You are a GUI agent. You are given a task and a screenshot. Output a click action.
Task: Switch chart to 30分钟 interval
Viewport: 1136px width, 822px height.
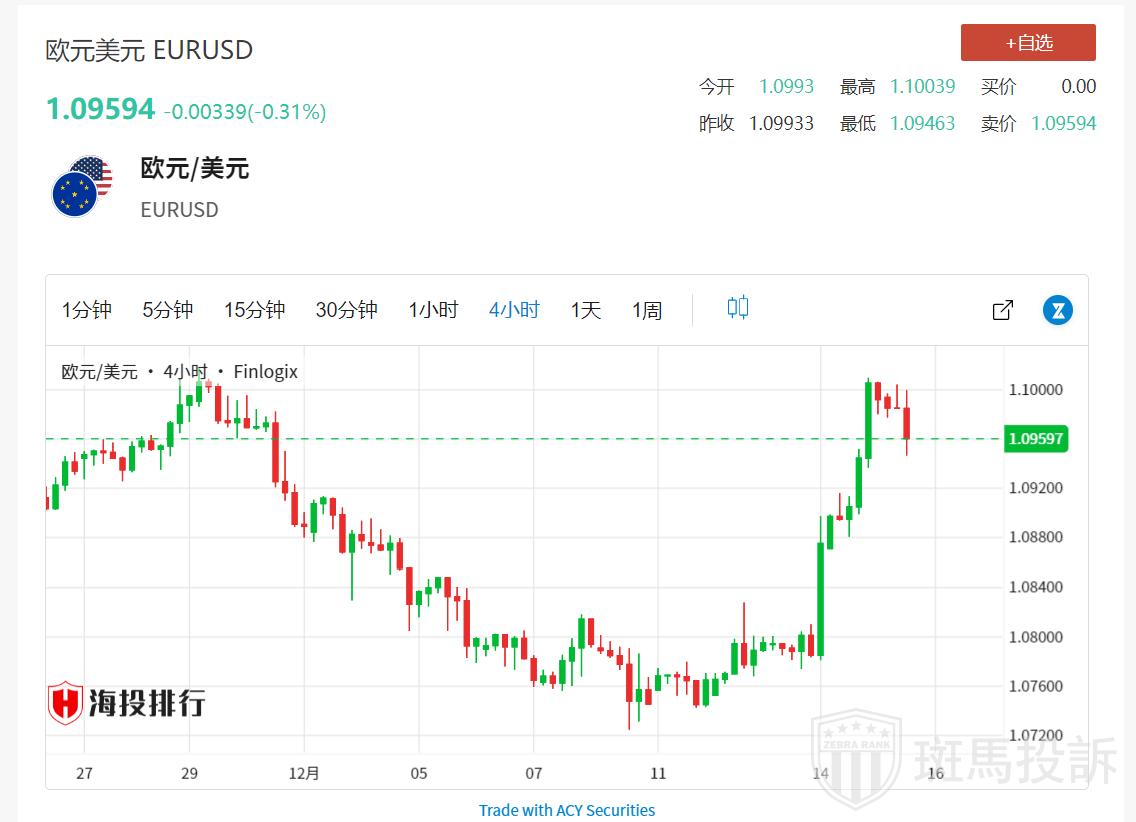click(x=346, y=310)
